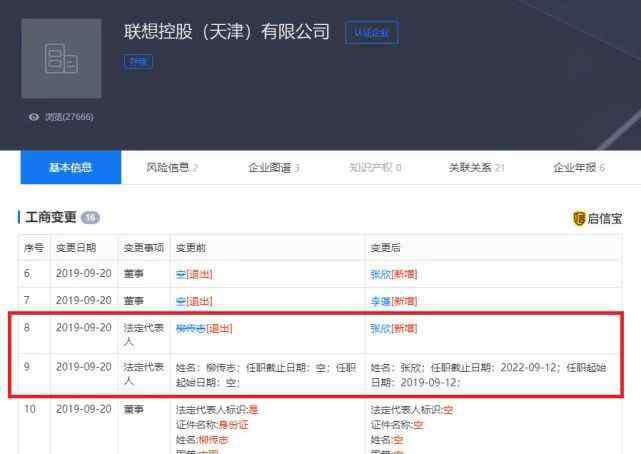Click the 法定代表人 cell in row 9

[143, 373]
